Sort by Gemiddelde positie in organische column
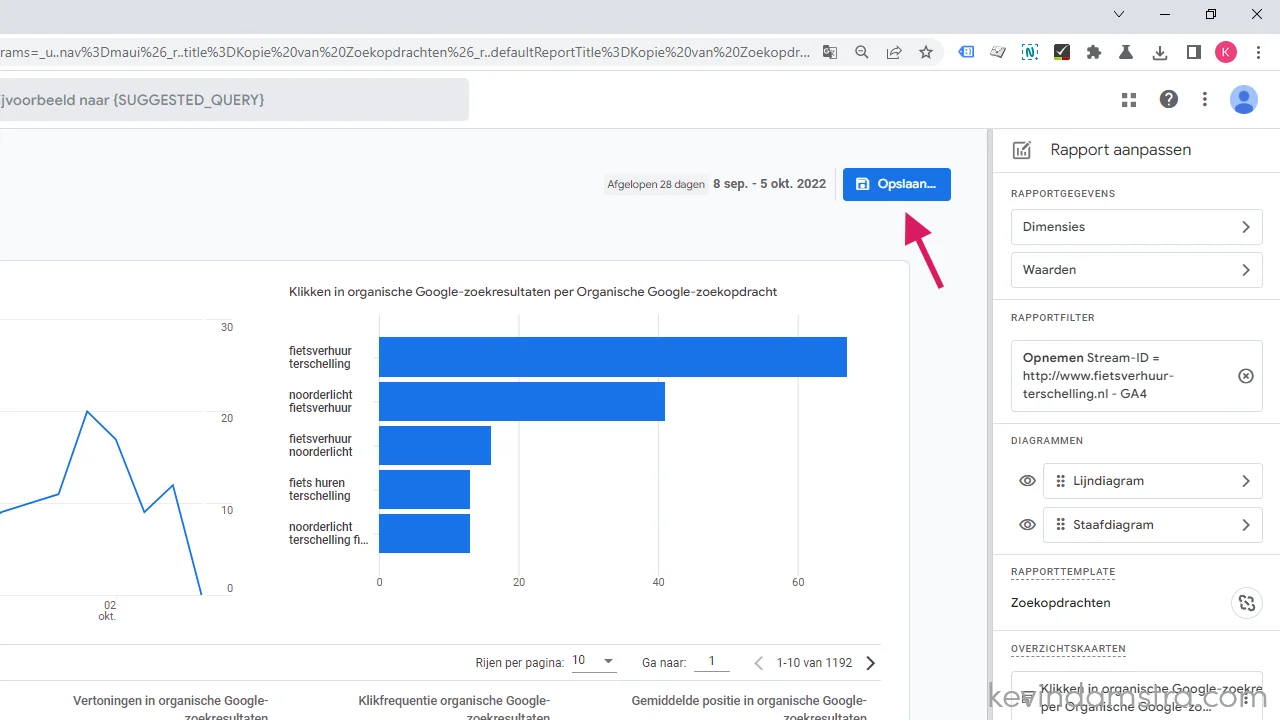Screen dimensions: 1280x720 point(749,708)
